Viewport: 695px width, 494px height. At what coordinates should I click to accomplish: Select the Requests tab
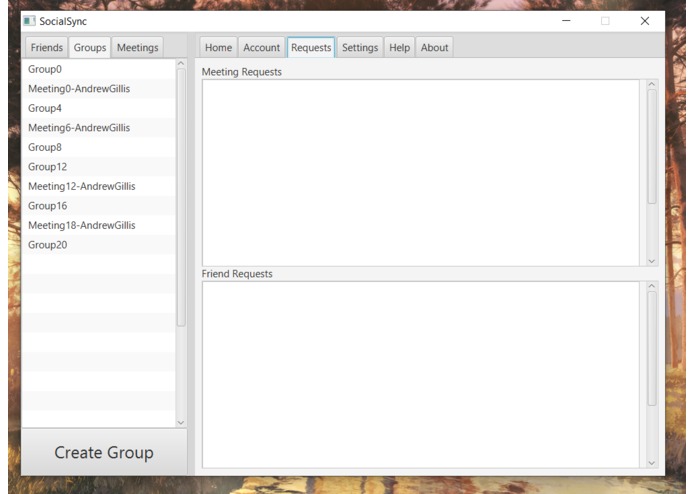[x=311, y=47]
